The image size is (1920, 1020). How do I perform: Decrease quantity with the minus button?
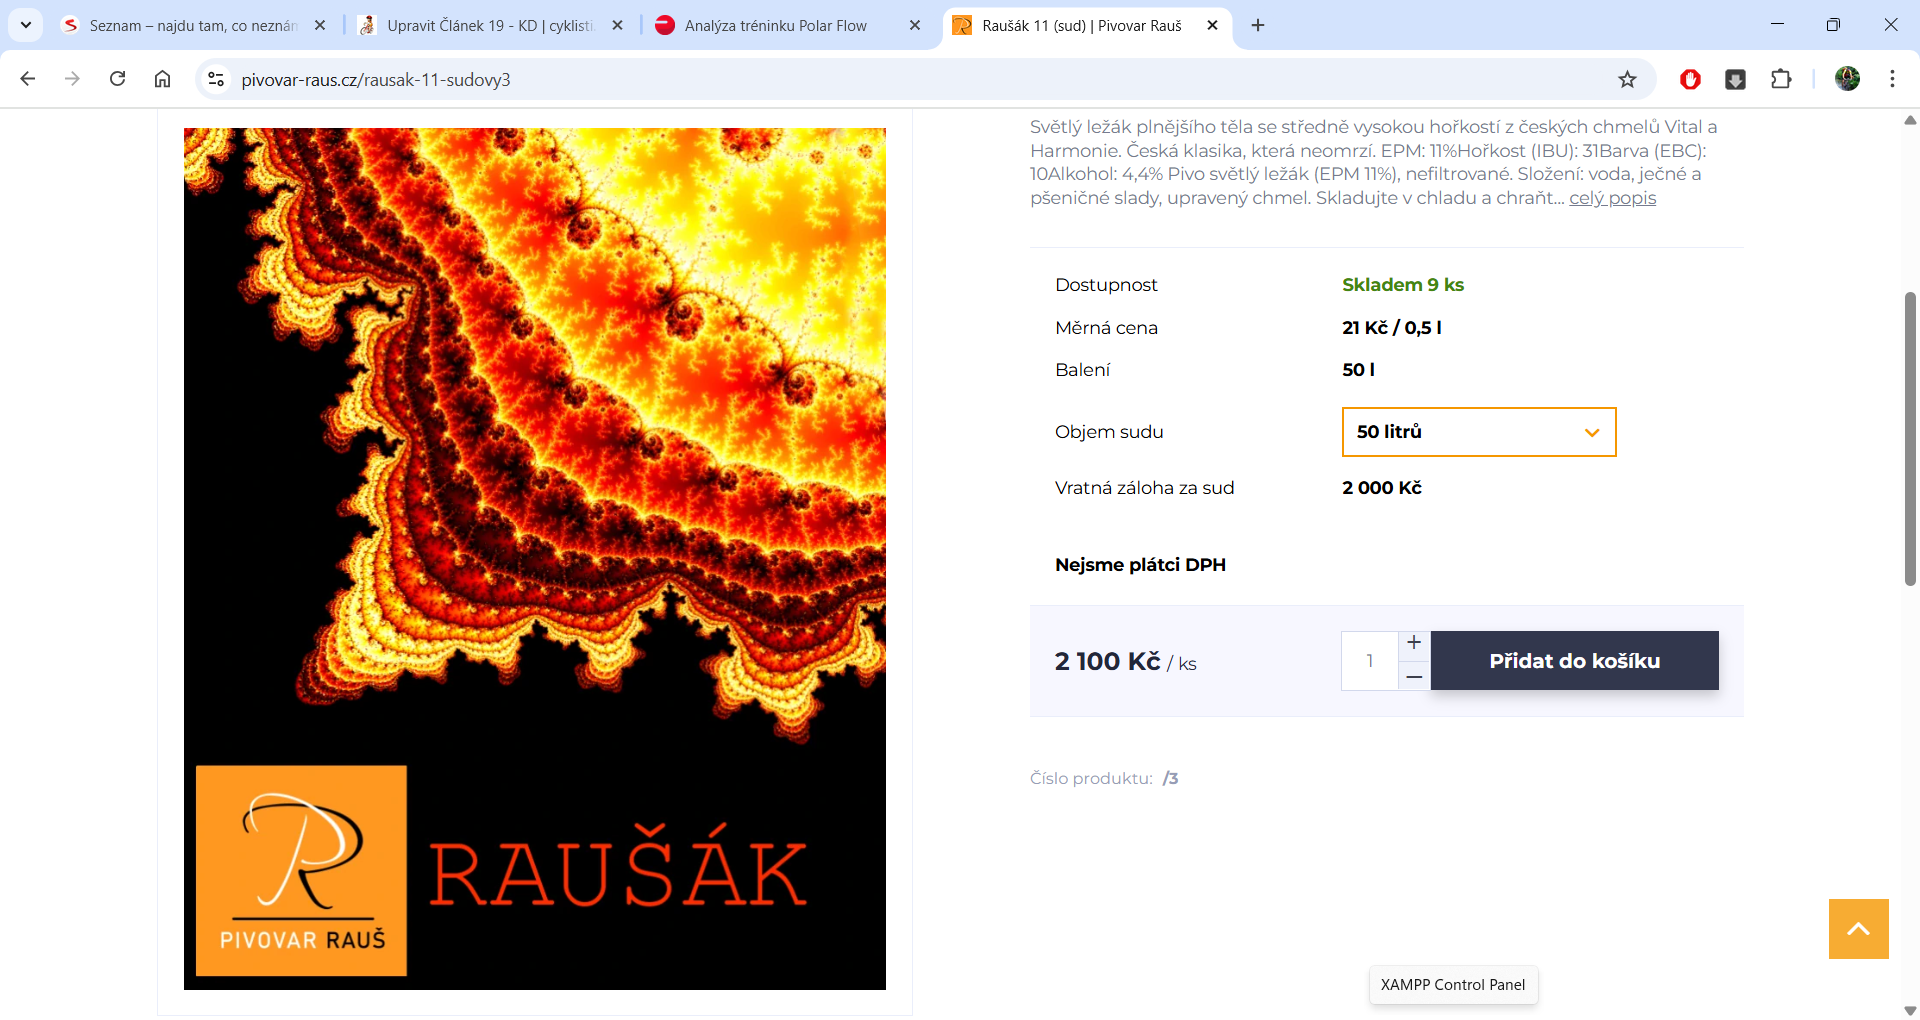[x=1414, y=677]
